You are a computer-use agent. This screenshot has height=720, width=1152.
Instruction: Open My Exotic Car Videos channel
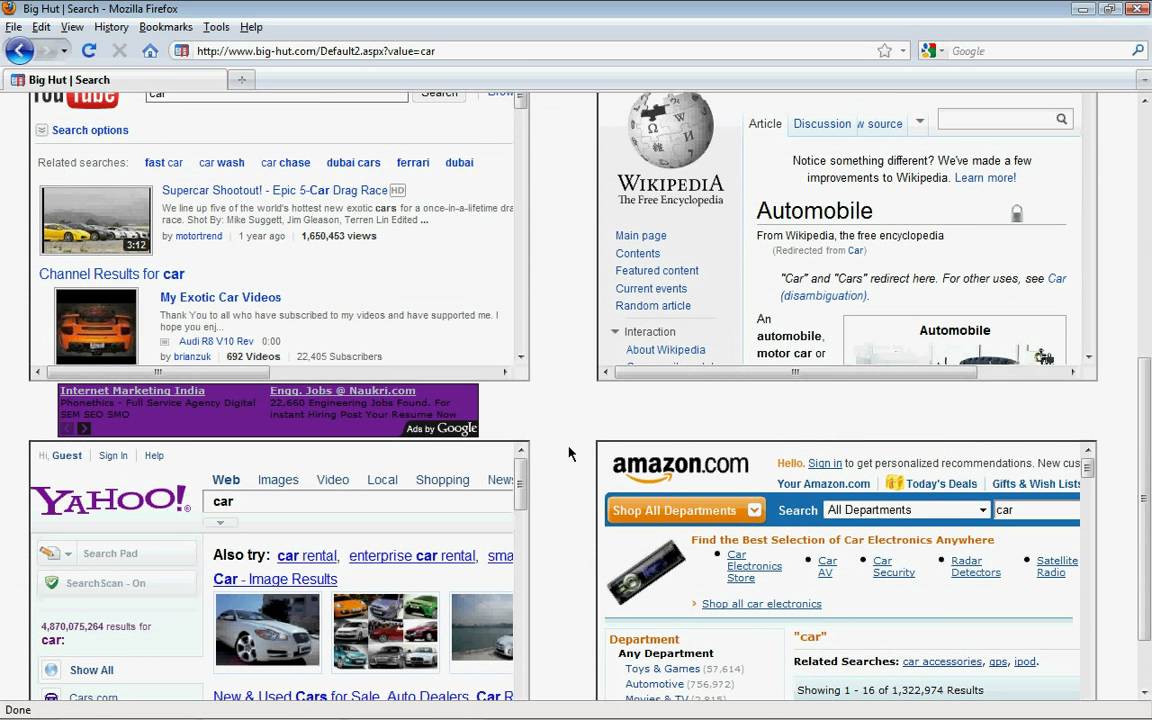pos(220,297)
